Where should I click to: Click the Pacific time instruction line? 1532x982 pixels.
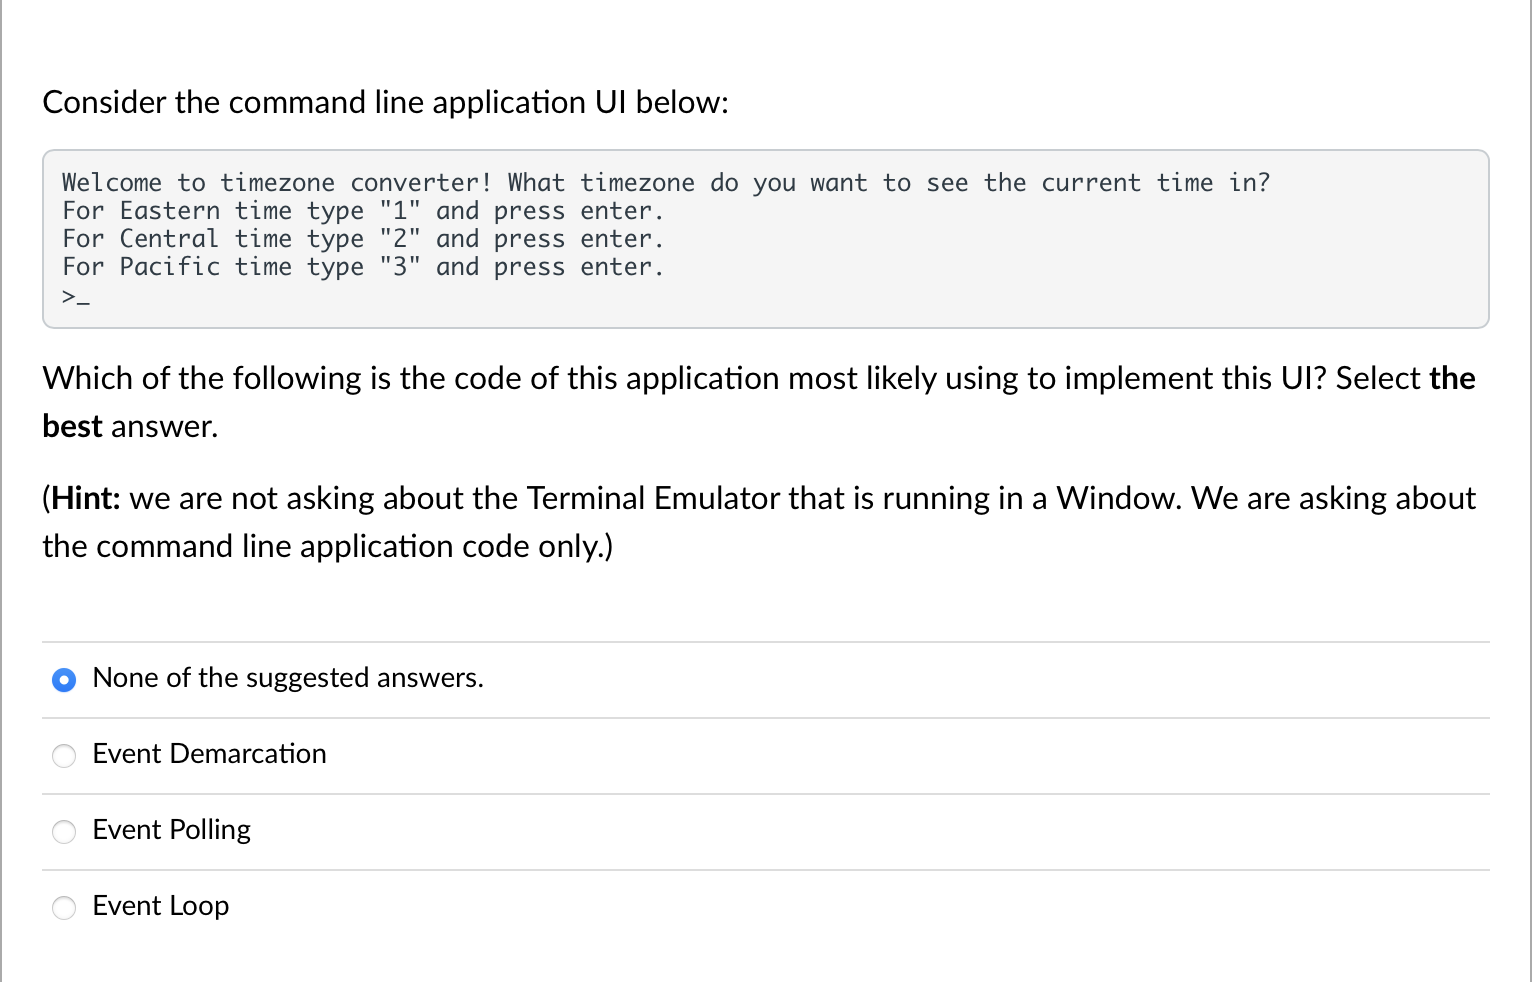(363, 266)
